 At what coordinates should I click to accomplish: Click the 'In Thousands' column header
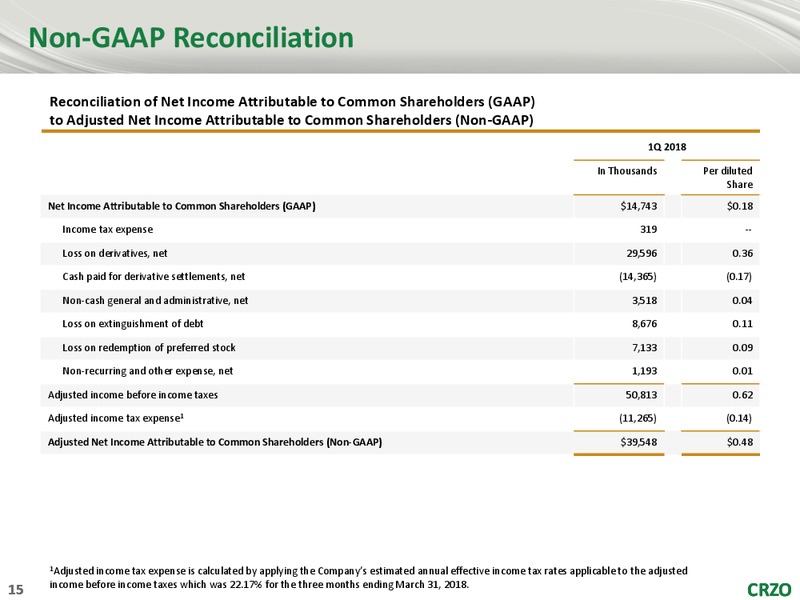coord(627,171)
